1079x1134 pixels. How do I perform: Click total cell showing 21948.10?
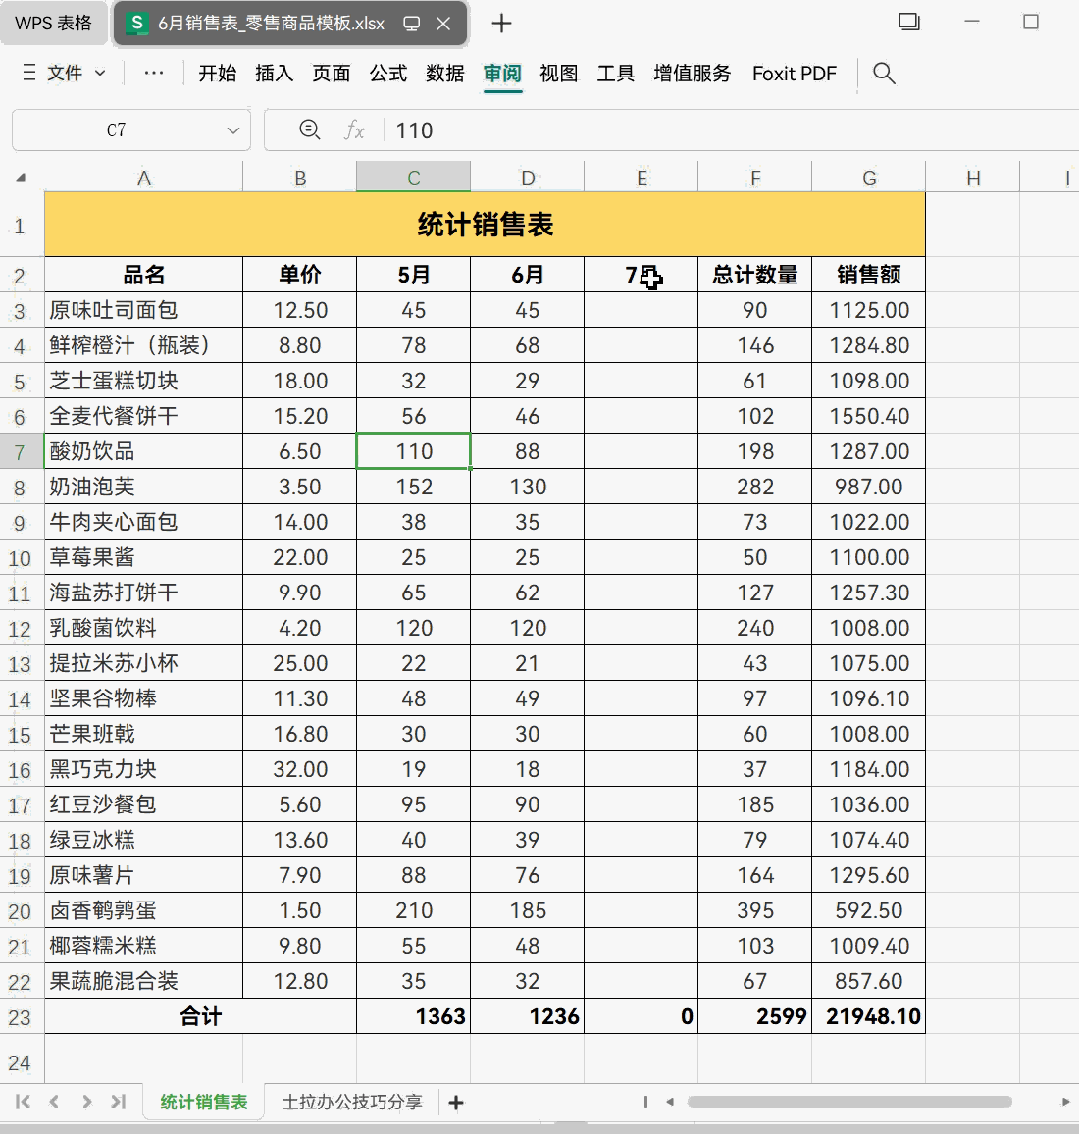[x=869, y=1016]
